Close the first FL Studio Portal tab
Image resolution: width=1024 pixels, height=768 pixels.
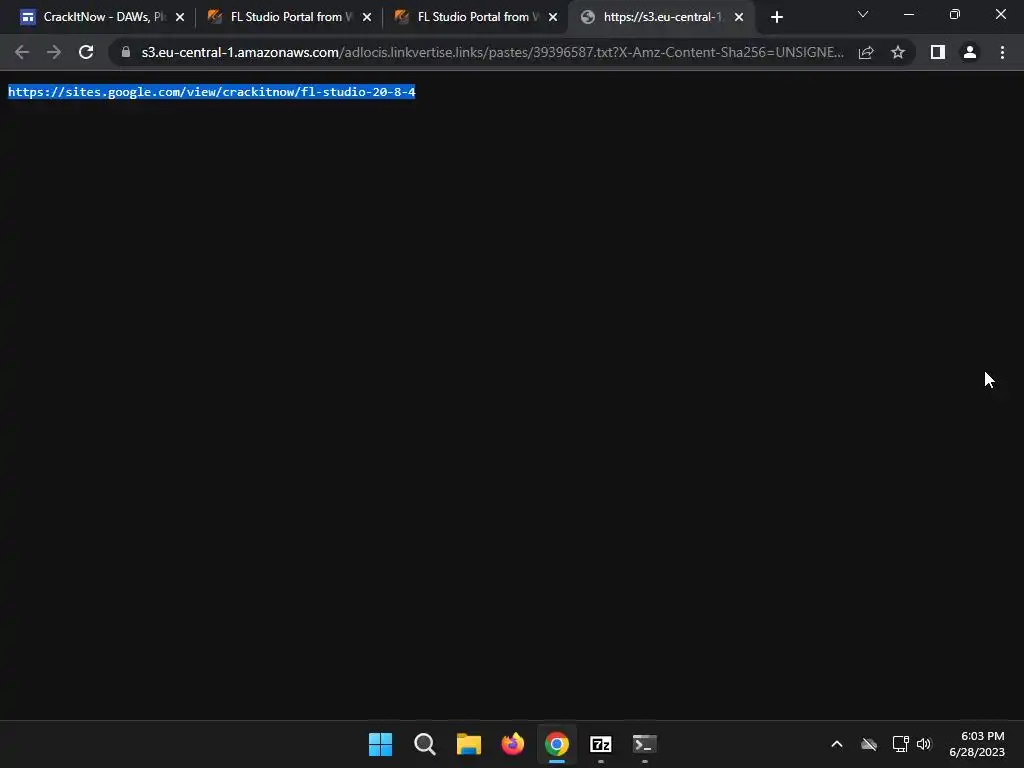366,18
